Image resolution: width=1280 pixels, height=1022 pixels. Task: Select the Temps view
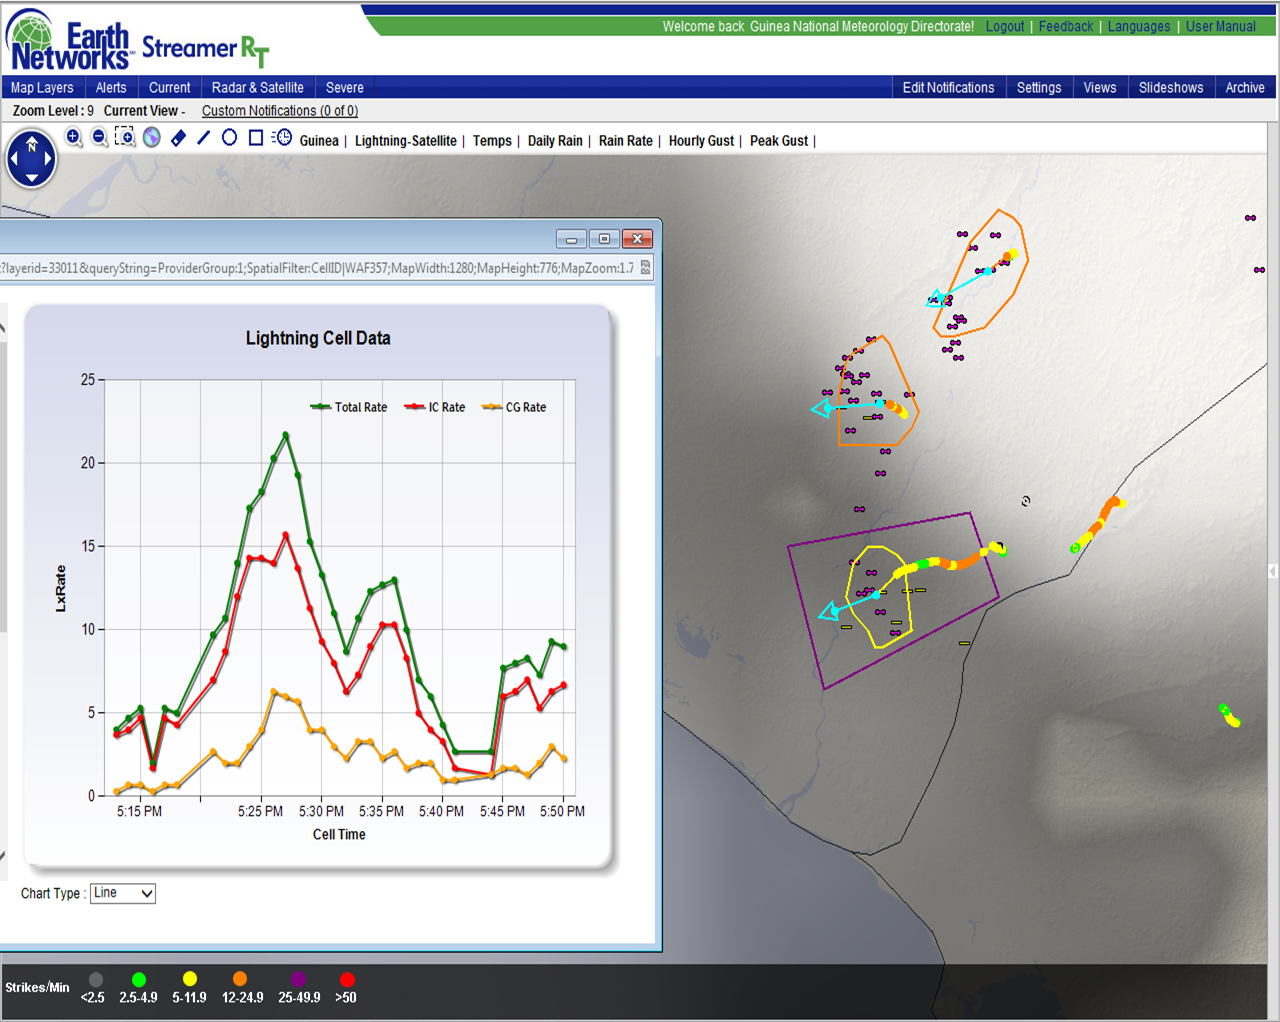click(492, 141)
